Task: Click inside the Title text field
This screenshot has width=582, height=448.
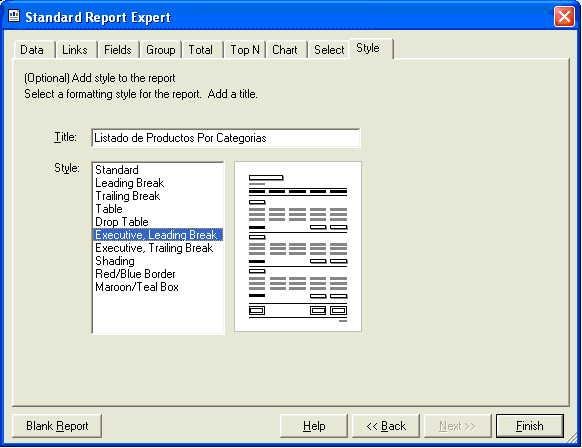Action: (x=226, y=138)
